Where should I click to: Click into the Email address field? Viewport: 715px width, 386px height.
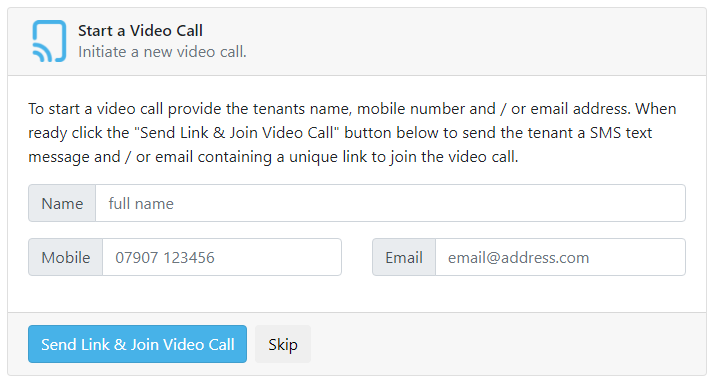(560, 257)
